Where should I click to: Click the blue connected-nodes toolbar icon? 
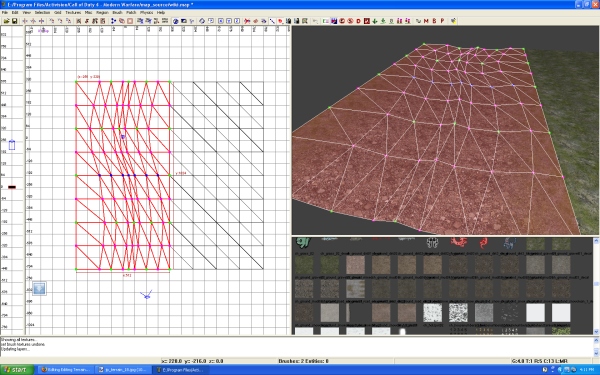pyautogui.click(x=113, y=21)
